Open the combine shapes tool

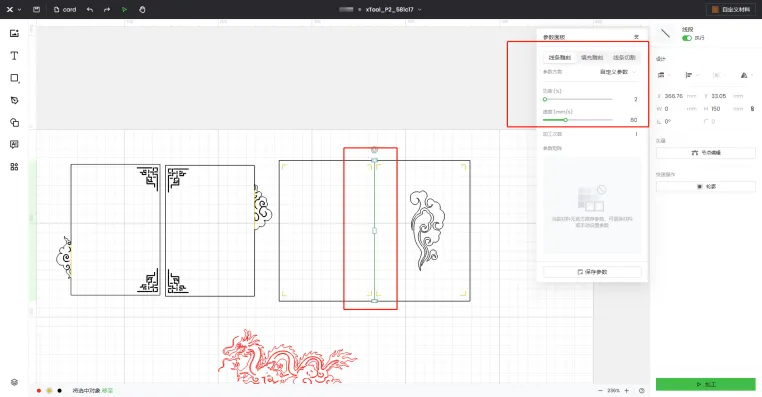(14, 122)
